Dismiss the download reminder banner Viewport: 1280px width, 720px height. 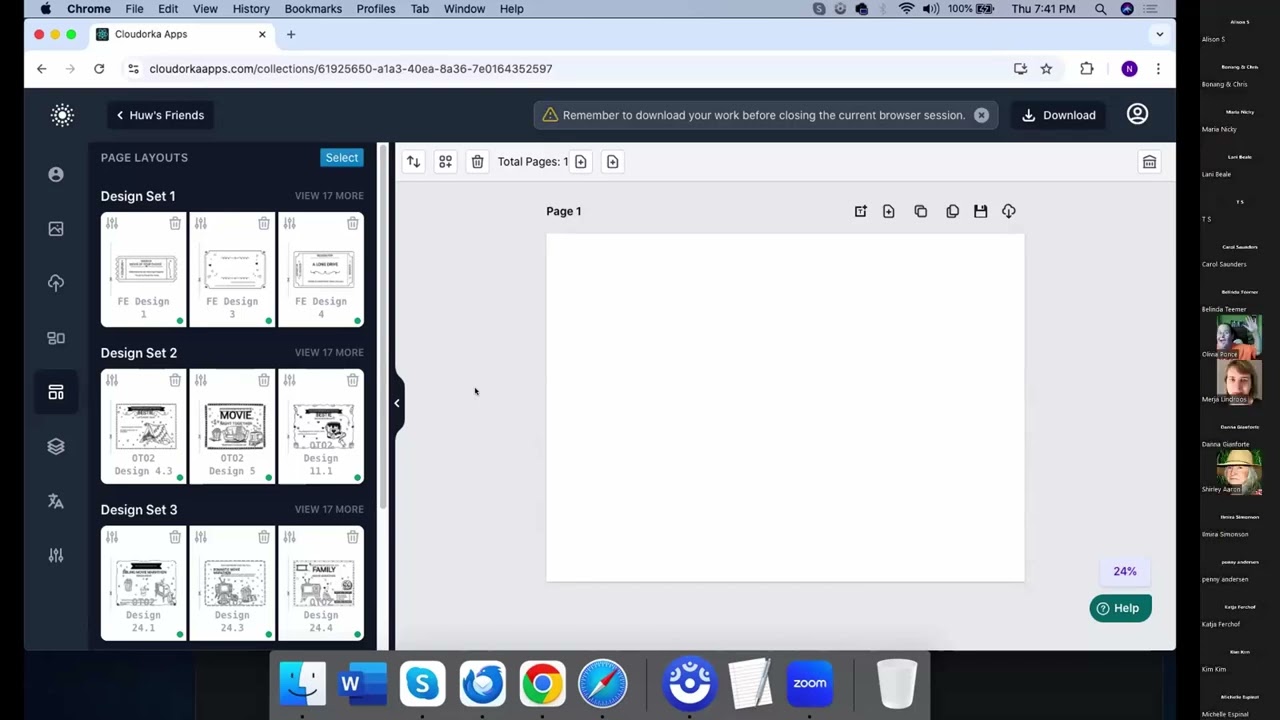(981, 115)
